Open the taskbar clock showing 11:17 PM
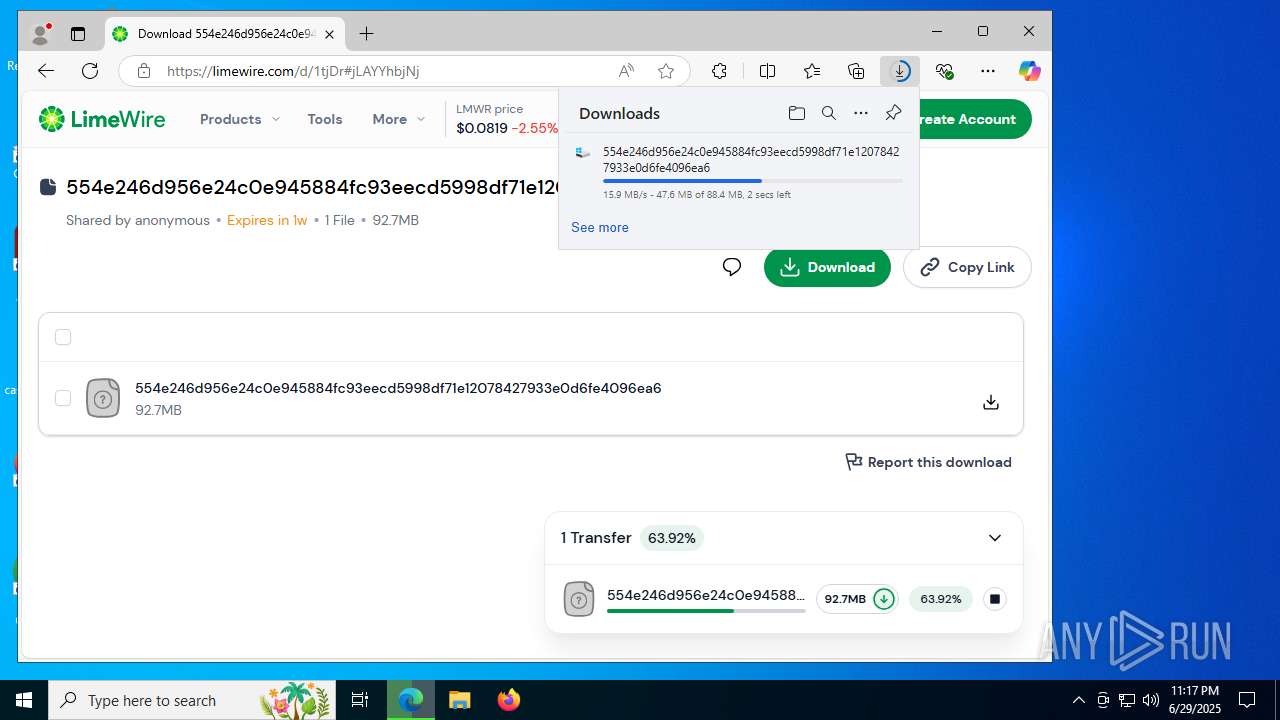The width and height of the screenshot is (1280, 720). point(1194,700)
